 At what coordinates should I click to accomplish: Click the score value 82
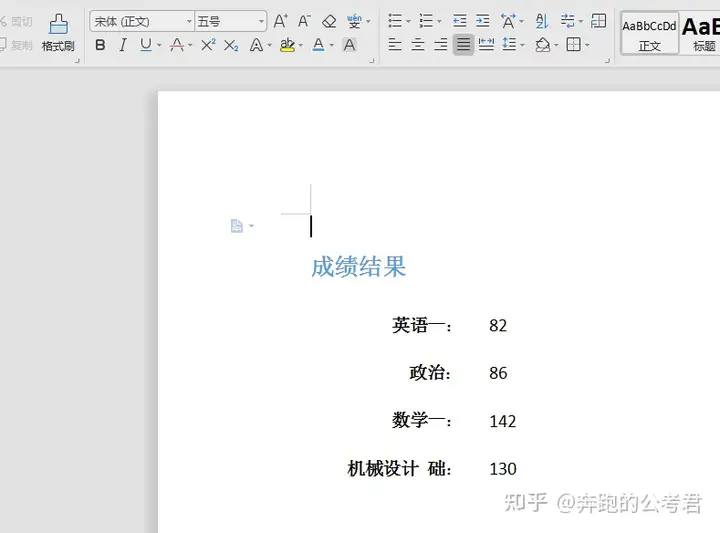click(x=498, y=325)
